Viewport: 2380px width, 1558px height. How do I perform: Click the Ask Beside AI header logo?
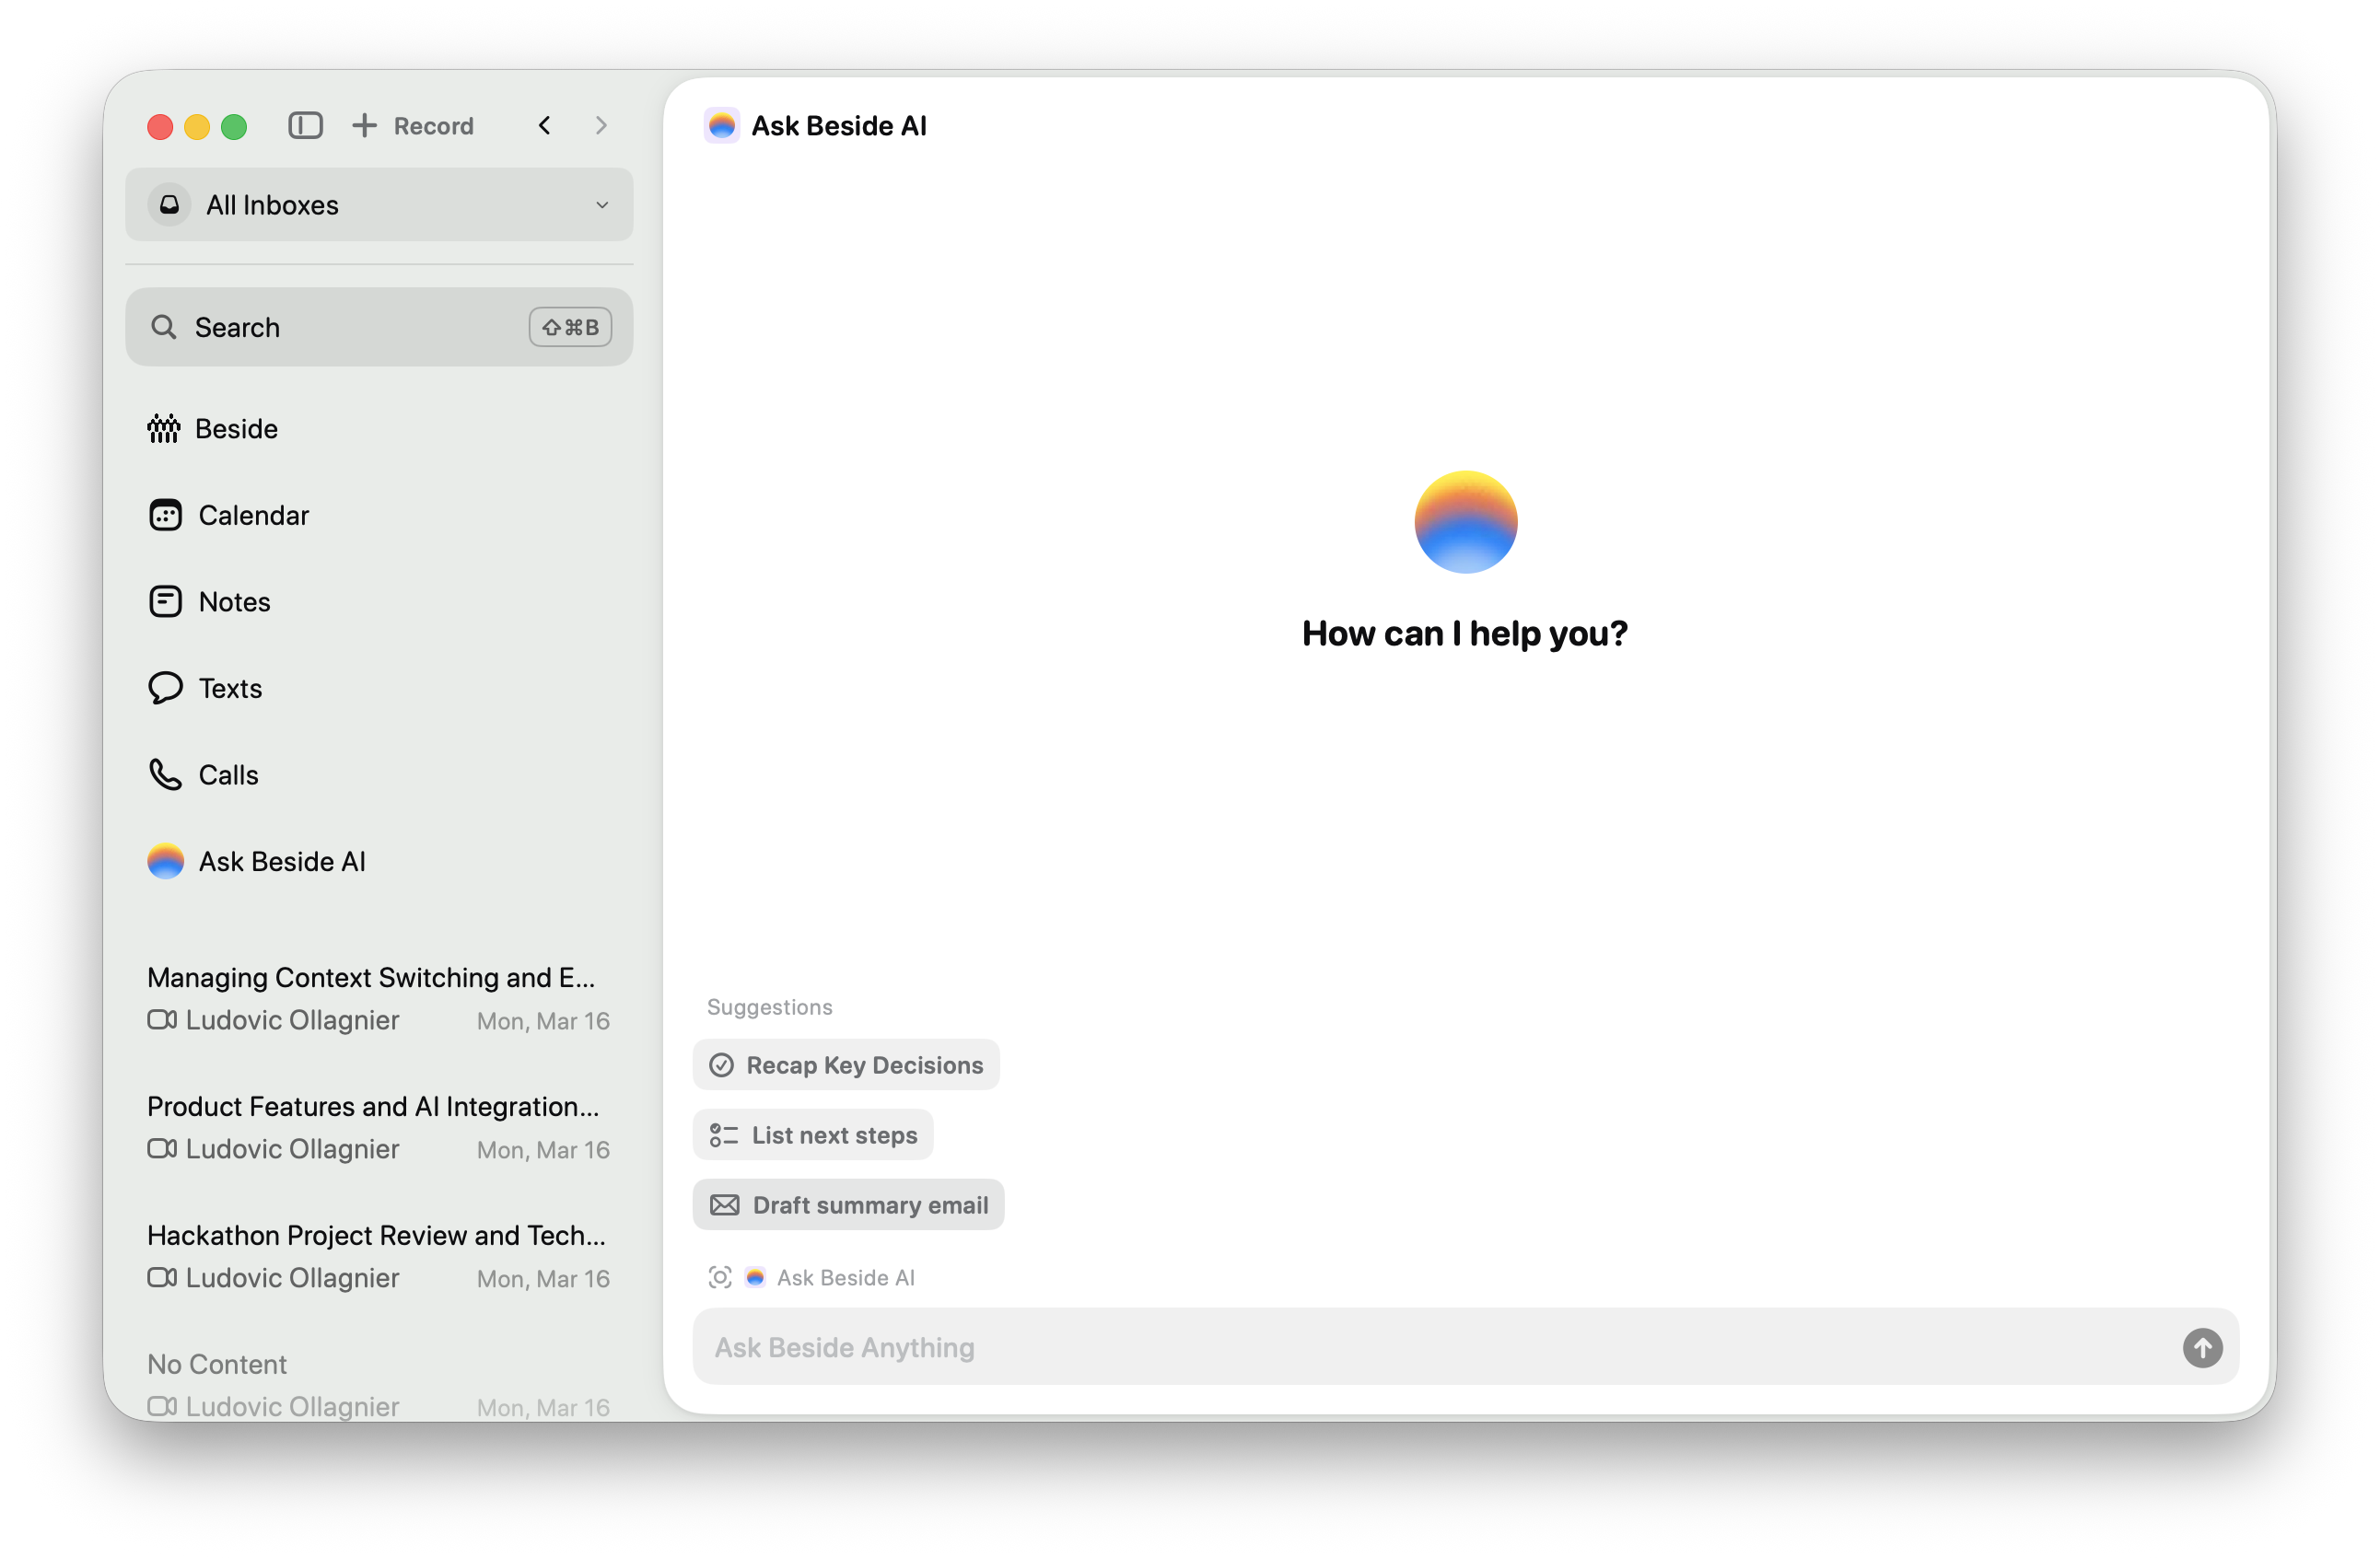click(722, 125)
